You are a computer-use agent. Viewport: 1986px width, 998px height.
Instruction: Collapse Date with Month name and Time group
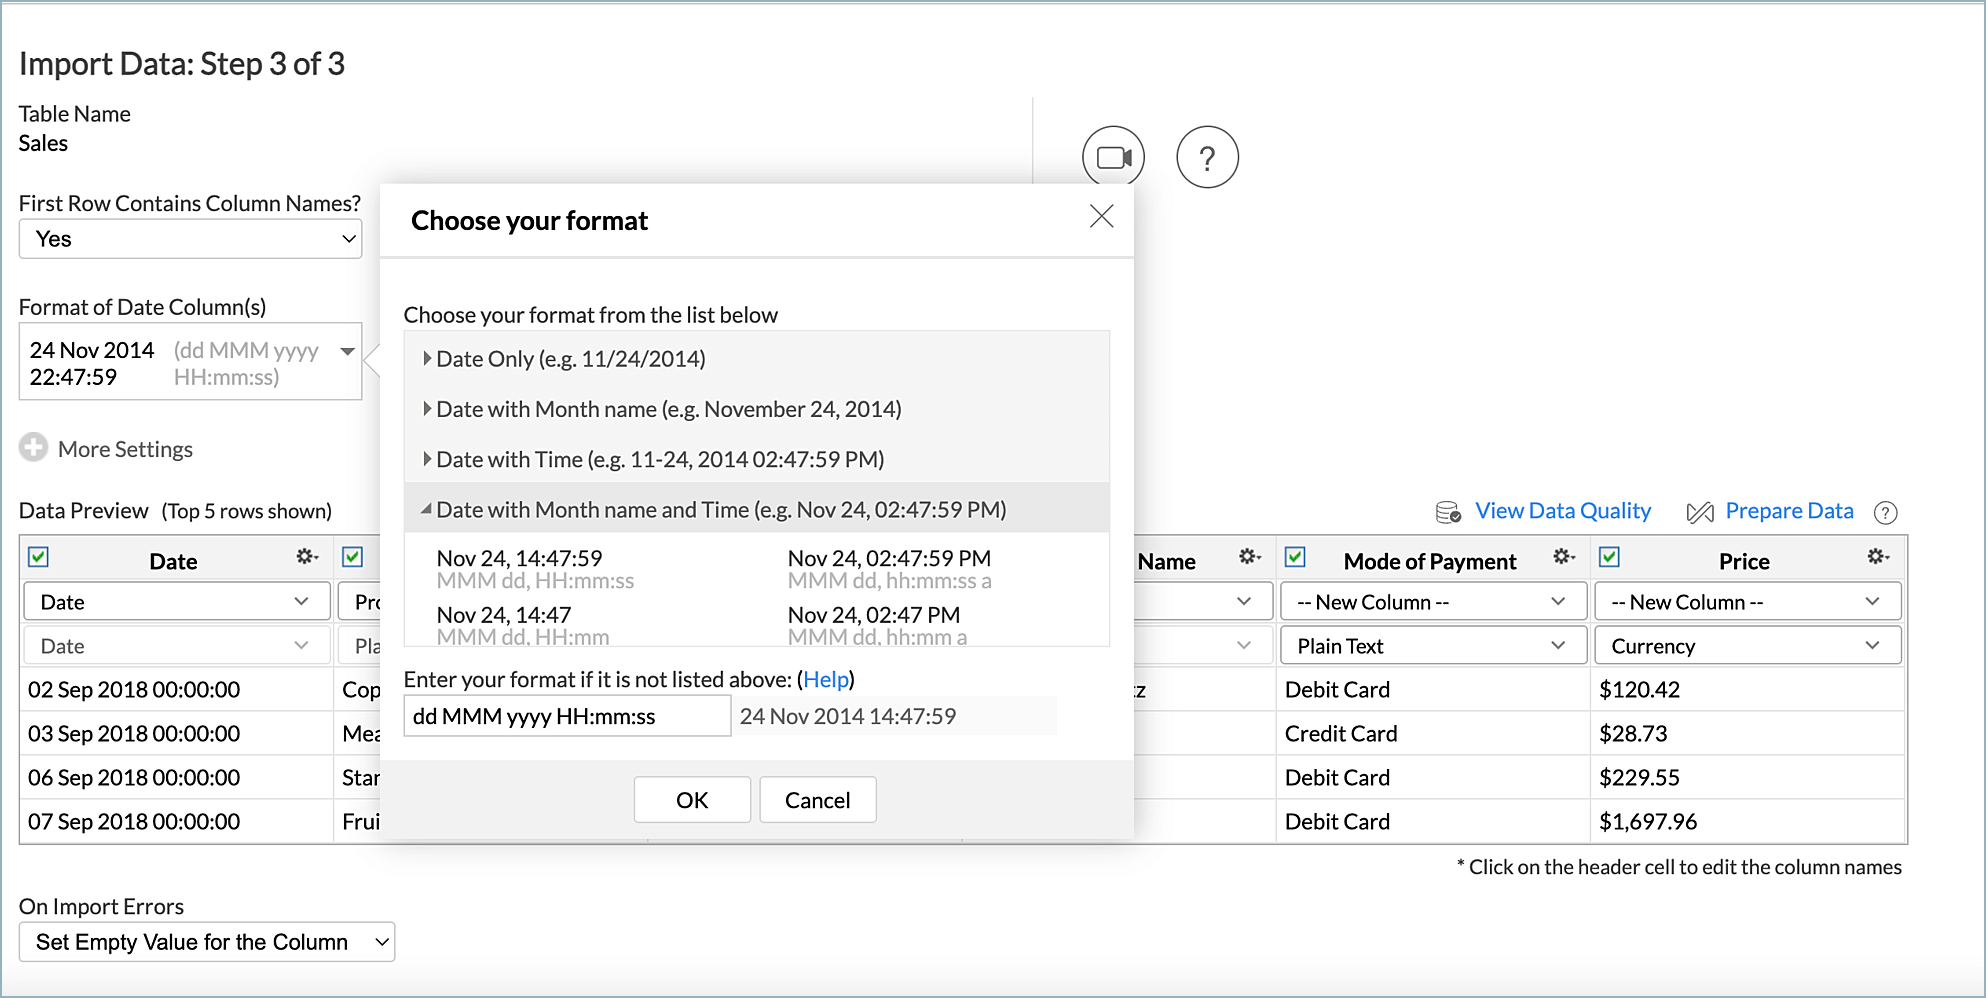426,508
